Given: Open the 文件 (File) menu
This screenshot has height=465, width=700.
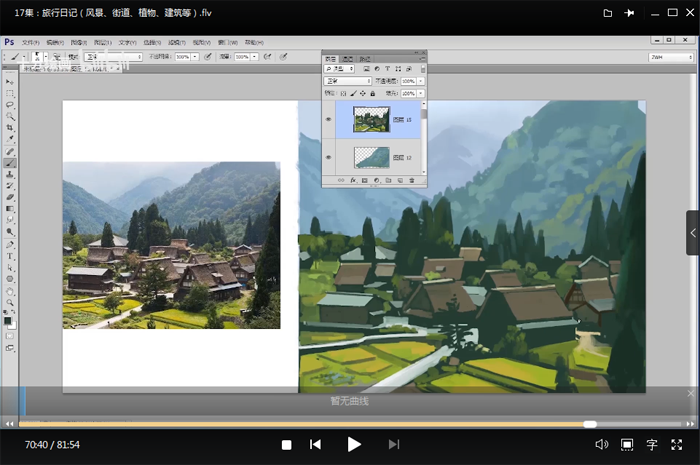Looking at the screenshot, I should click(30, 44).
